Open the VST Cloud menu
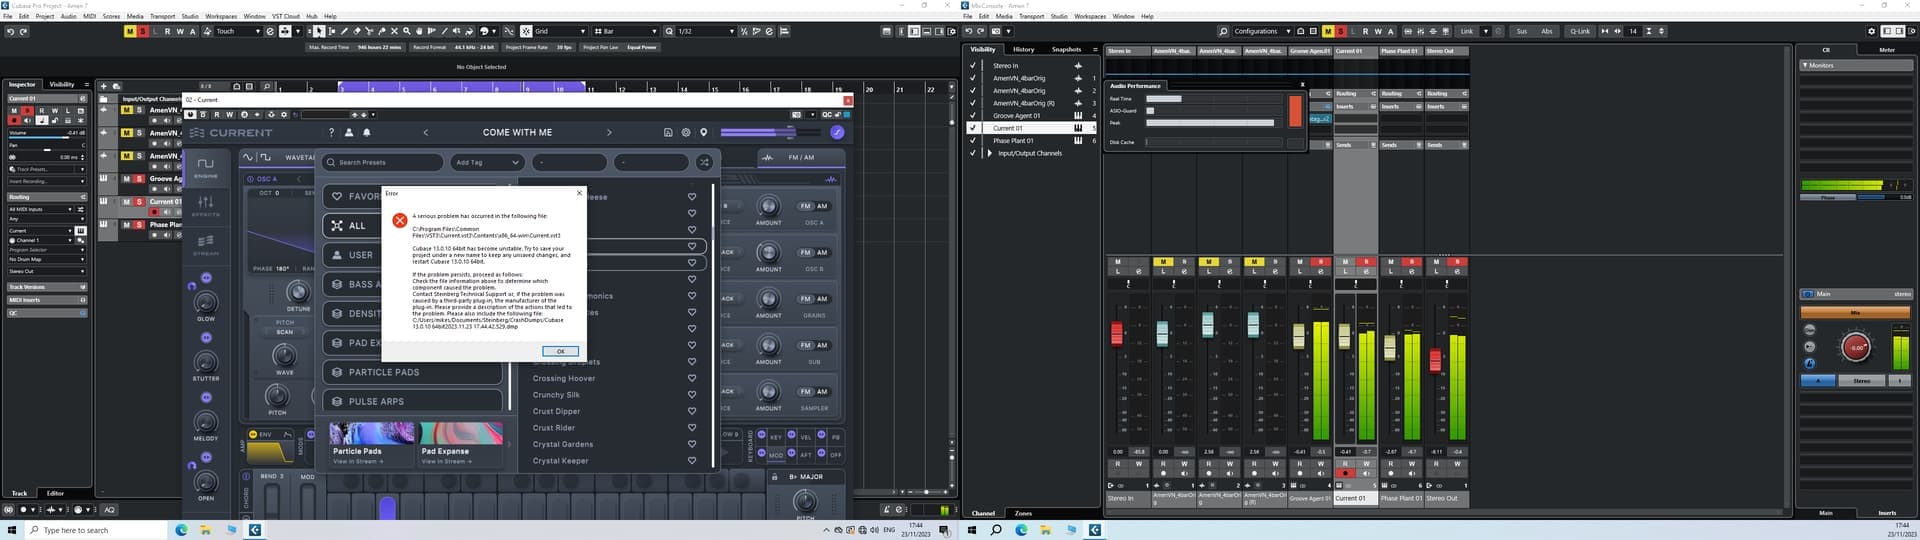Viewport: 1920px width, 540px height. tap(286, 16)
